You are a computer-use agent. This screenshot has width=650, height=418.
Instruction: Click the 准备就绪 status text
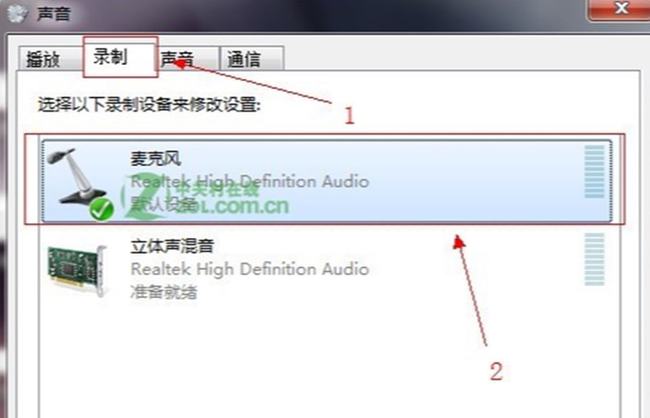coord(164,292)
